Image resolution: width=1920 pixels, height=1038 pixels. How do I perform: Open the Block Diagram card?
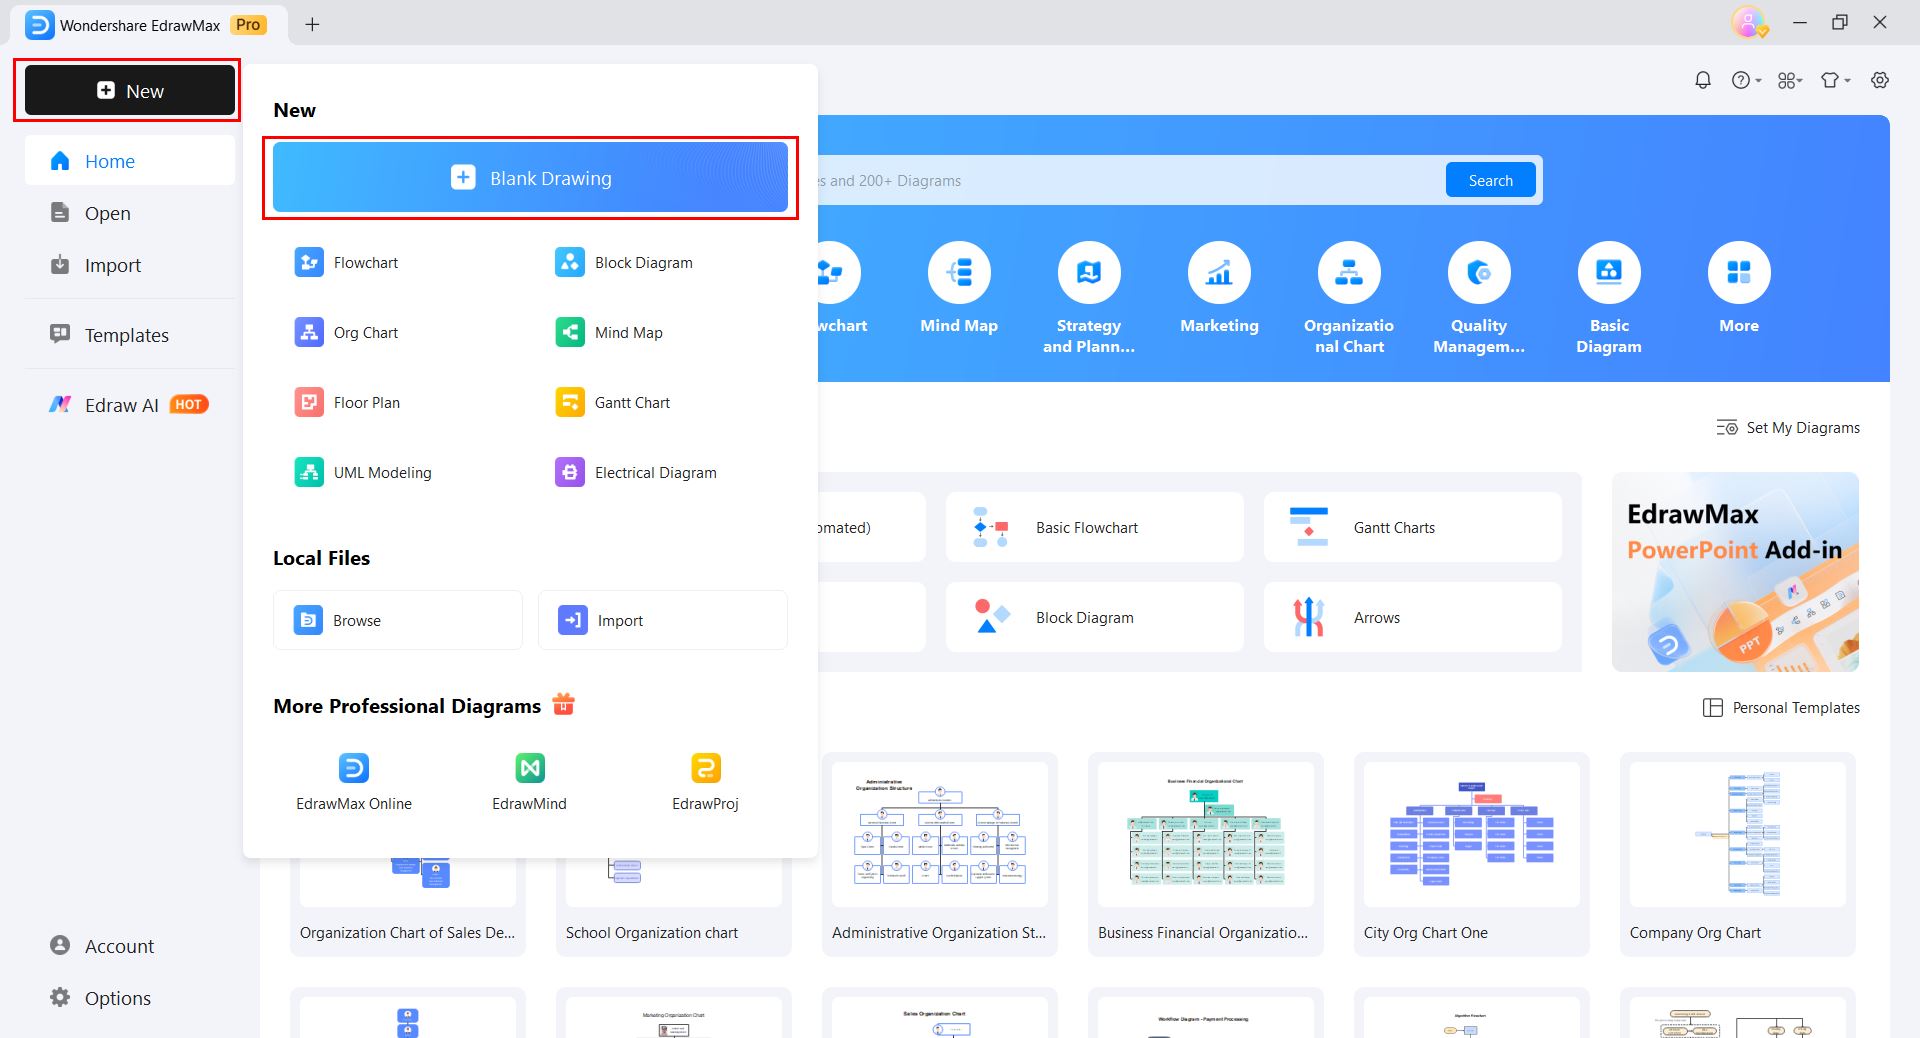(1095, 617)
